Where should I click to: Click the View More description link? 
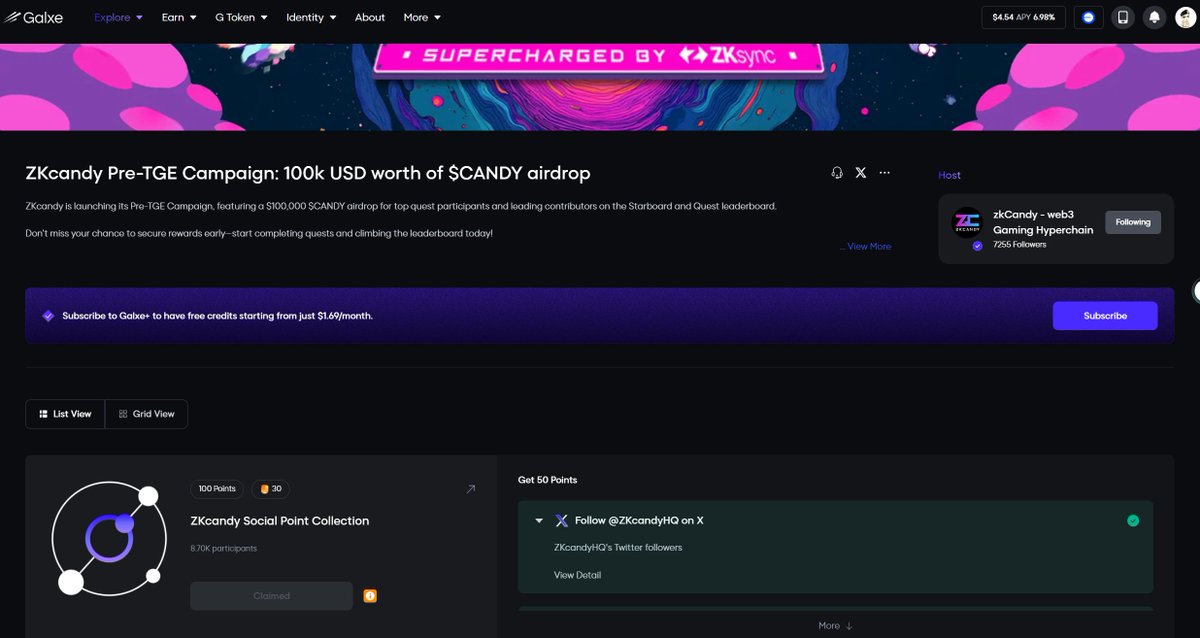click(866, 246)
